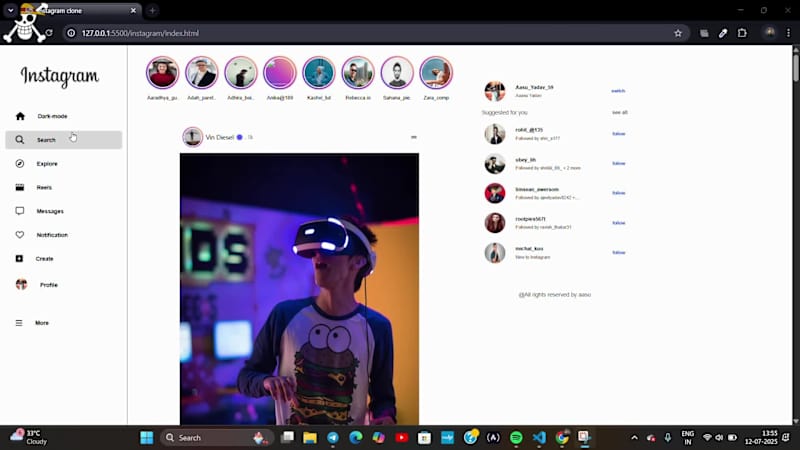800x450 pixels.
Task: Follow the account followed by ramsh_thakur
Action: tap(618, 223)
